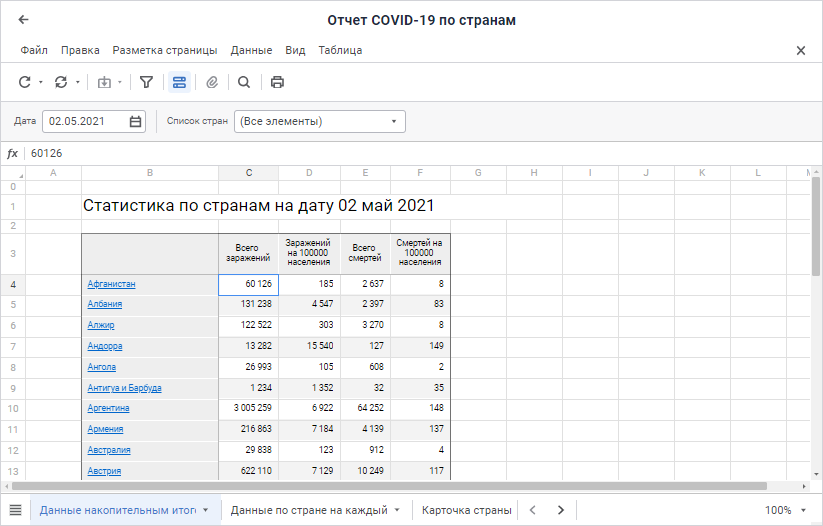Image resolution: width=823 pixels, height=526 pixels.
Task: Click the formula bar value 60126
Action: 47,153
